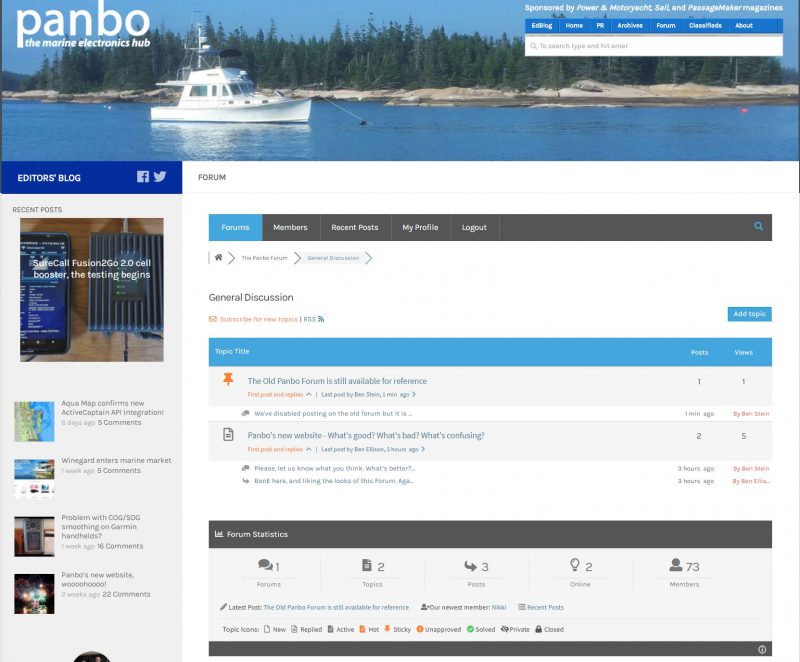Open the Facebook icon beside Editors' Blog
The image size is (800, 662).
pyautogui.click(x=143, y=176)
